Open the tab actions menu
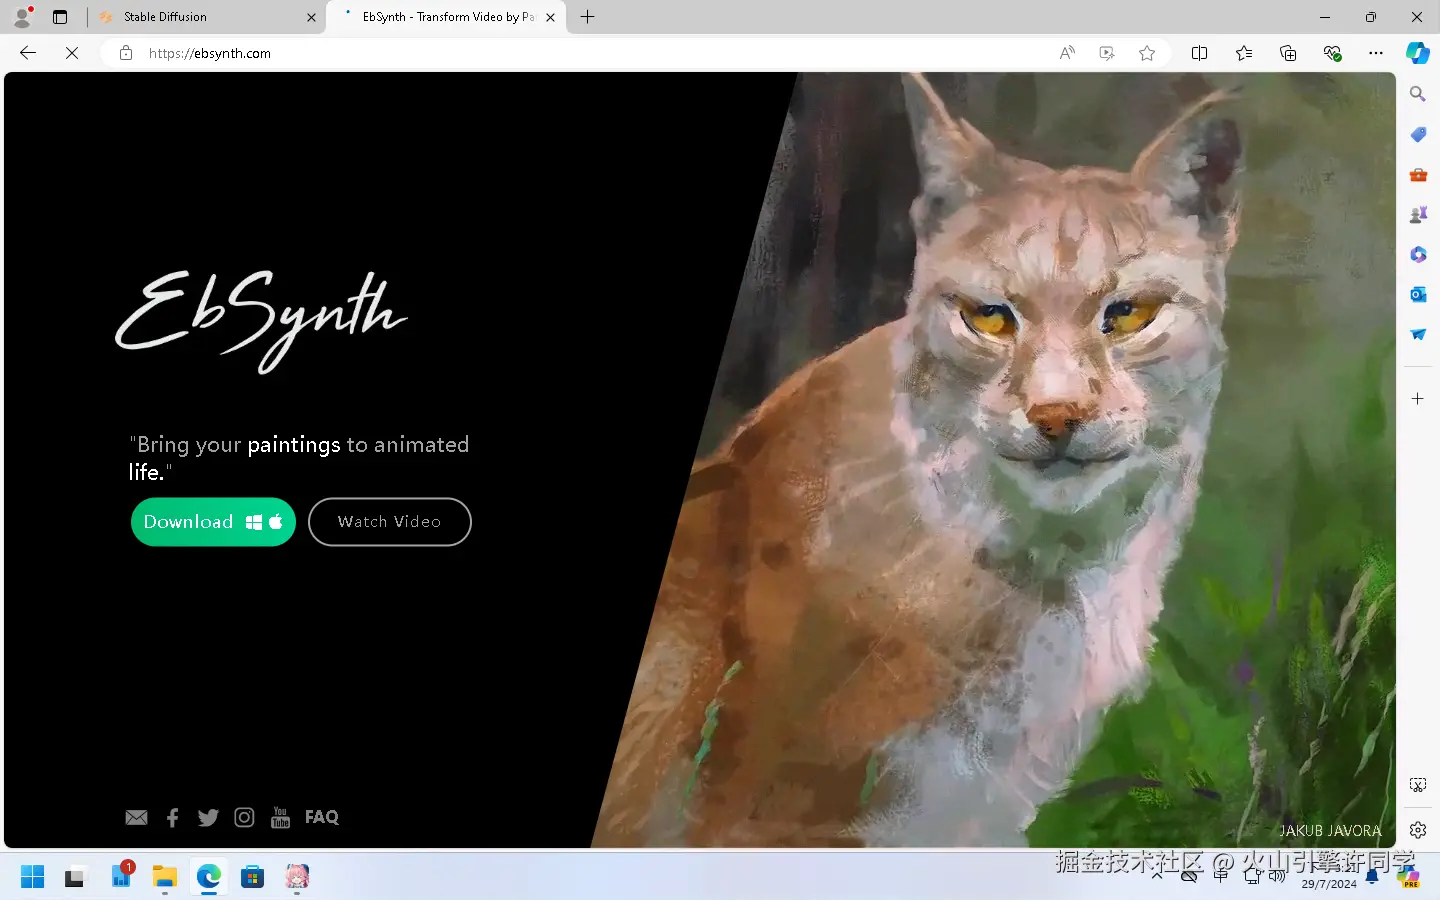Viewport: 1440px width, 900px height. click(x=60, y=17)
